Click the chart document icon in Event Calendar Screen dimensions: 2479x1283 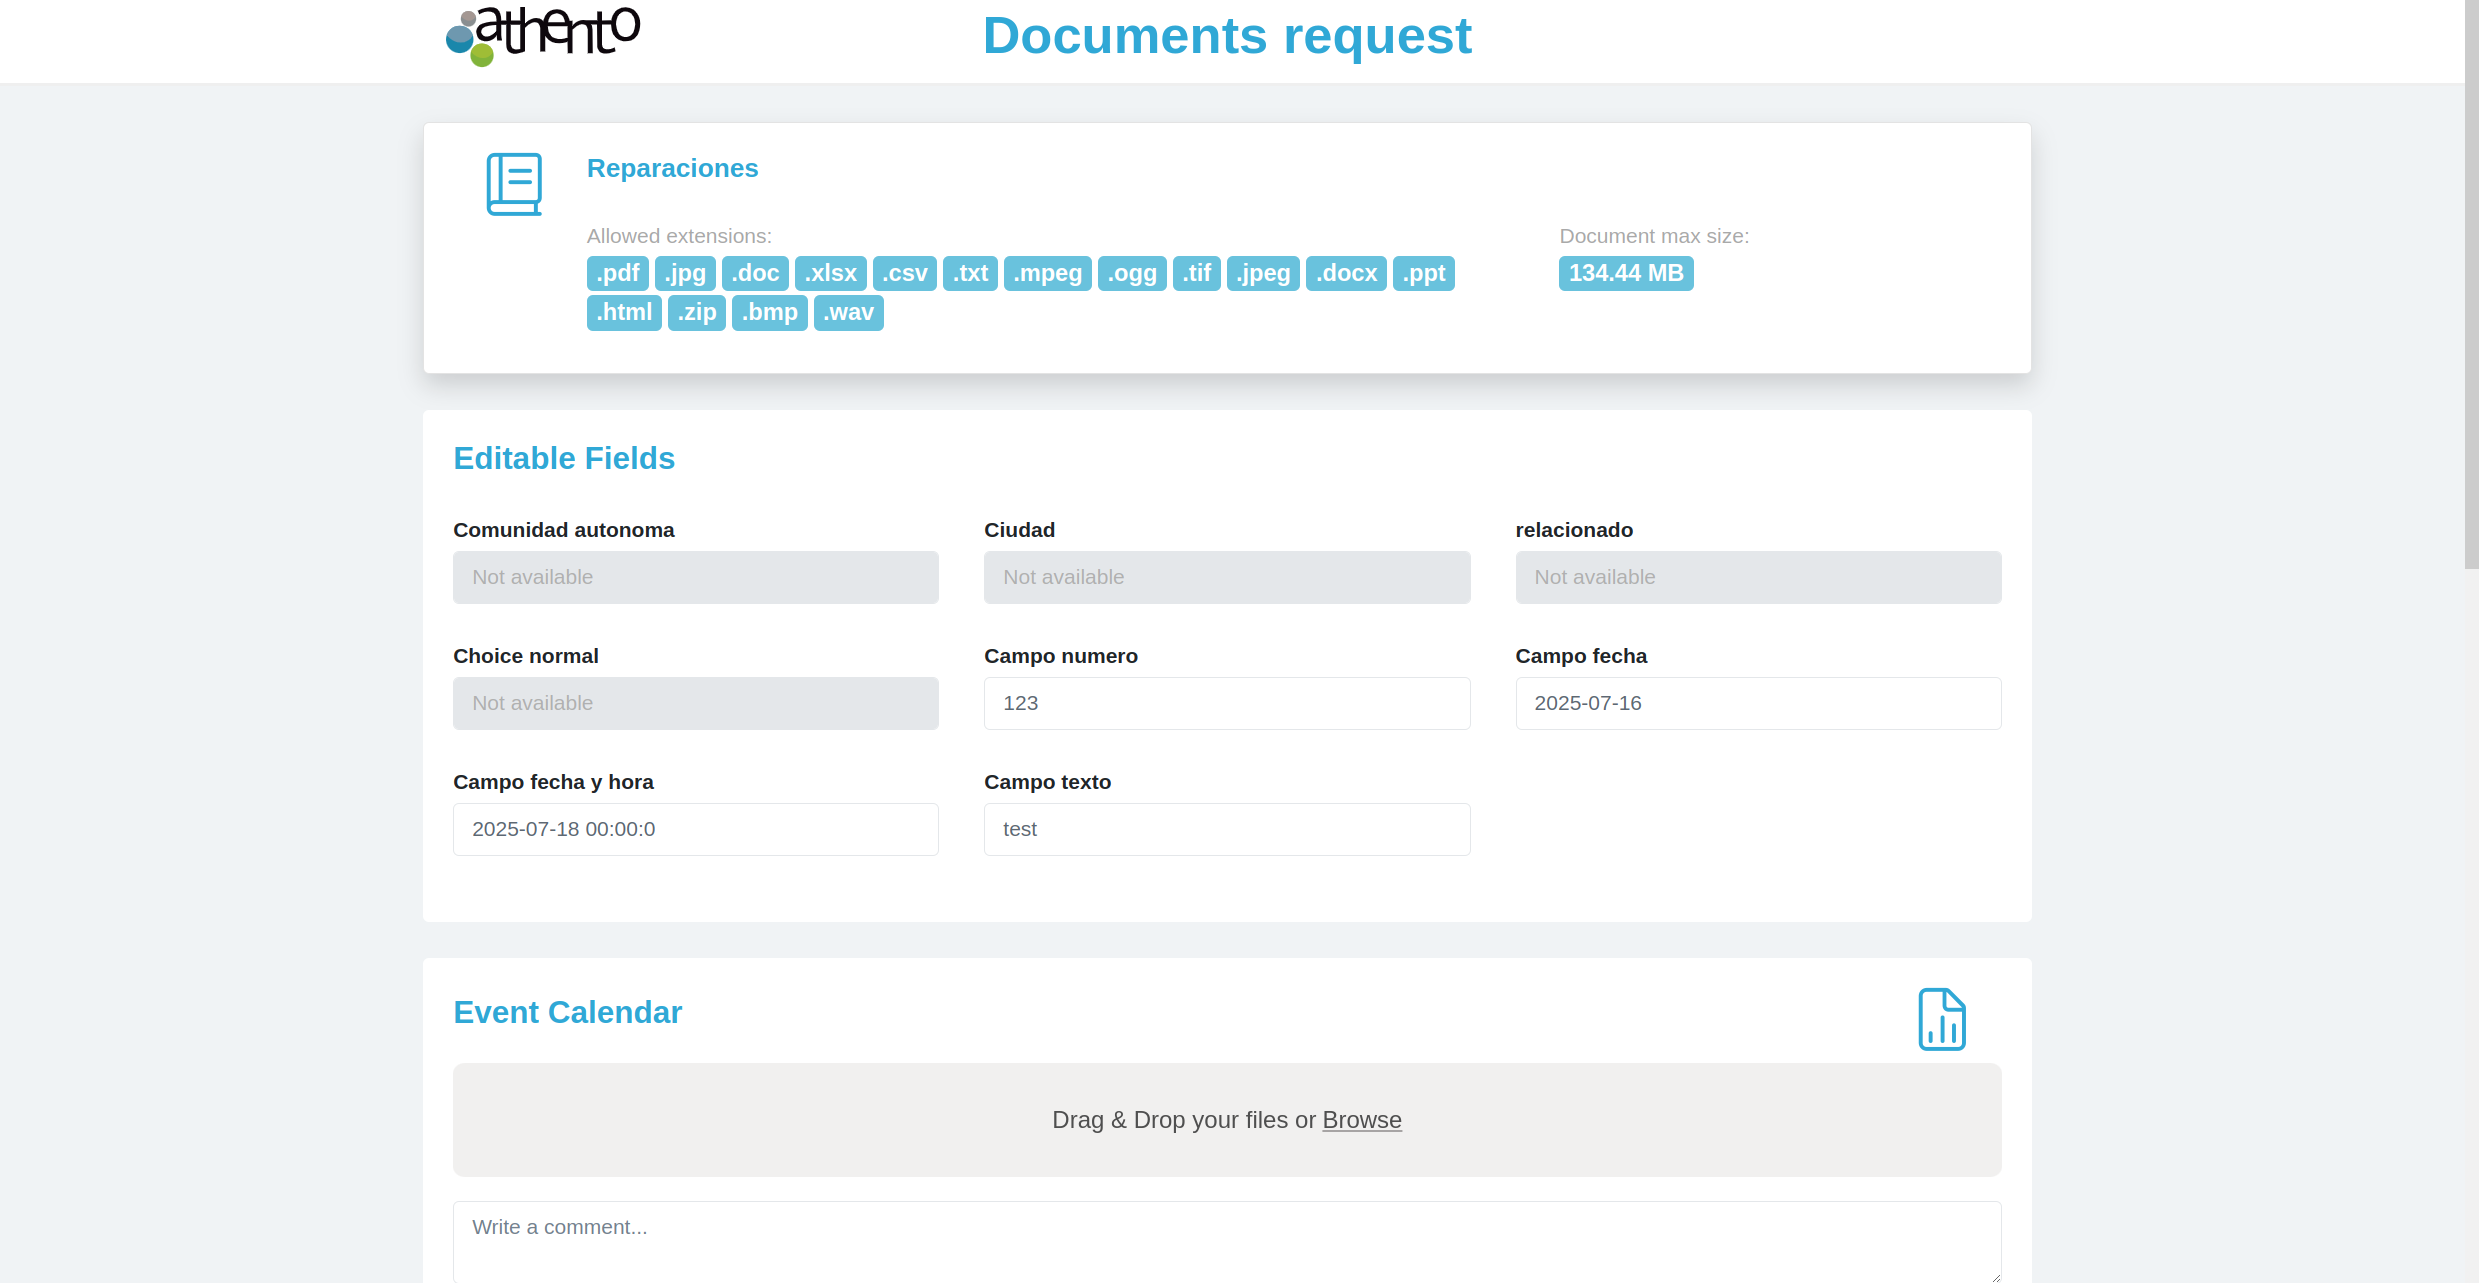[x=1941, y=1019]
